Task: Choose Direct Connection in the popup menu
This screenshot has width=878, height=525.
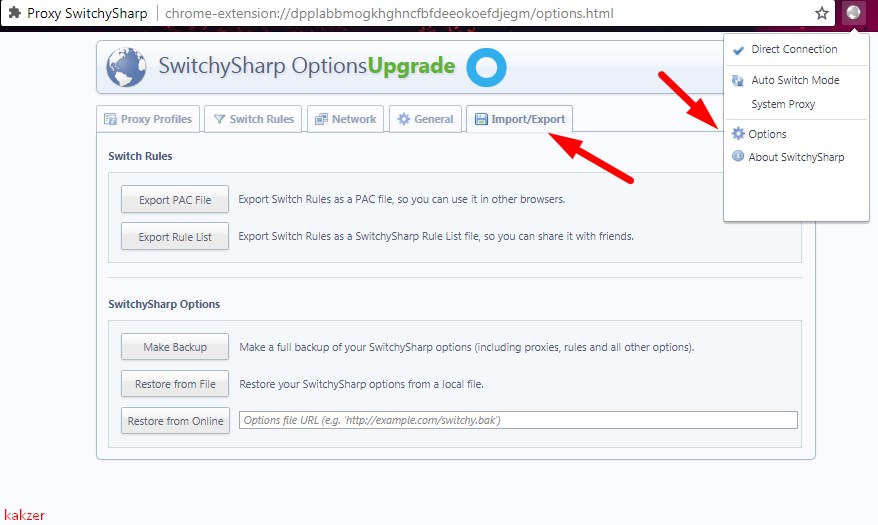Action: [x=796, y=49]
